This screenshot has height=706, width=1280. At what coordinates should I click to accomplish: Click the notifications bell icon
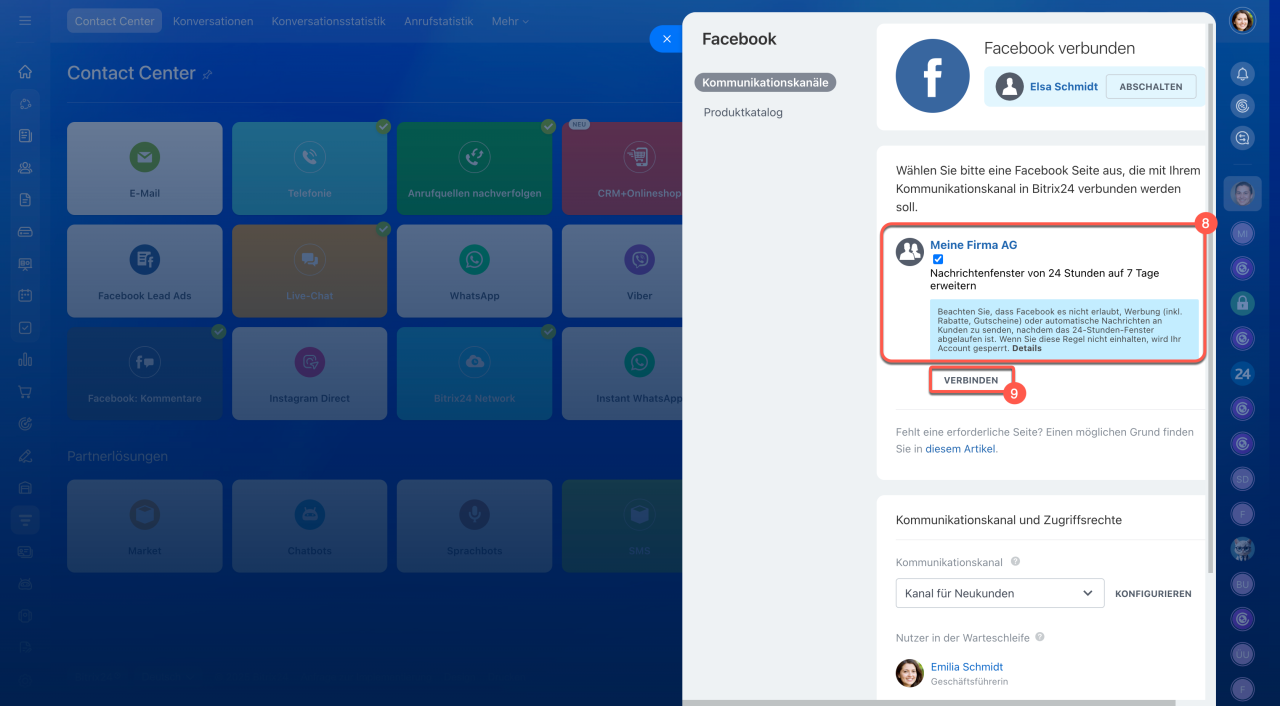1242,73
